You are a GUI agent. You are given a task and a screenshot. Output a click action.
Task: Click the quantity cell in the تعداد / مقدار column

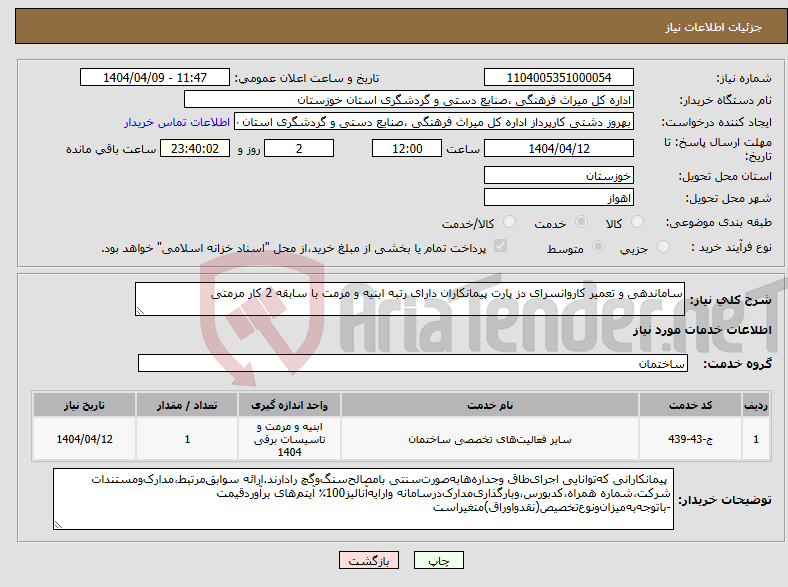pyautogui.click(x=187, y=439)
